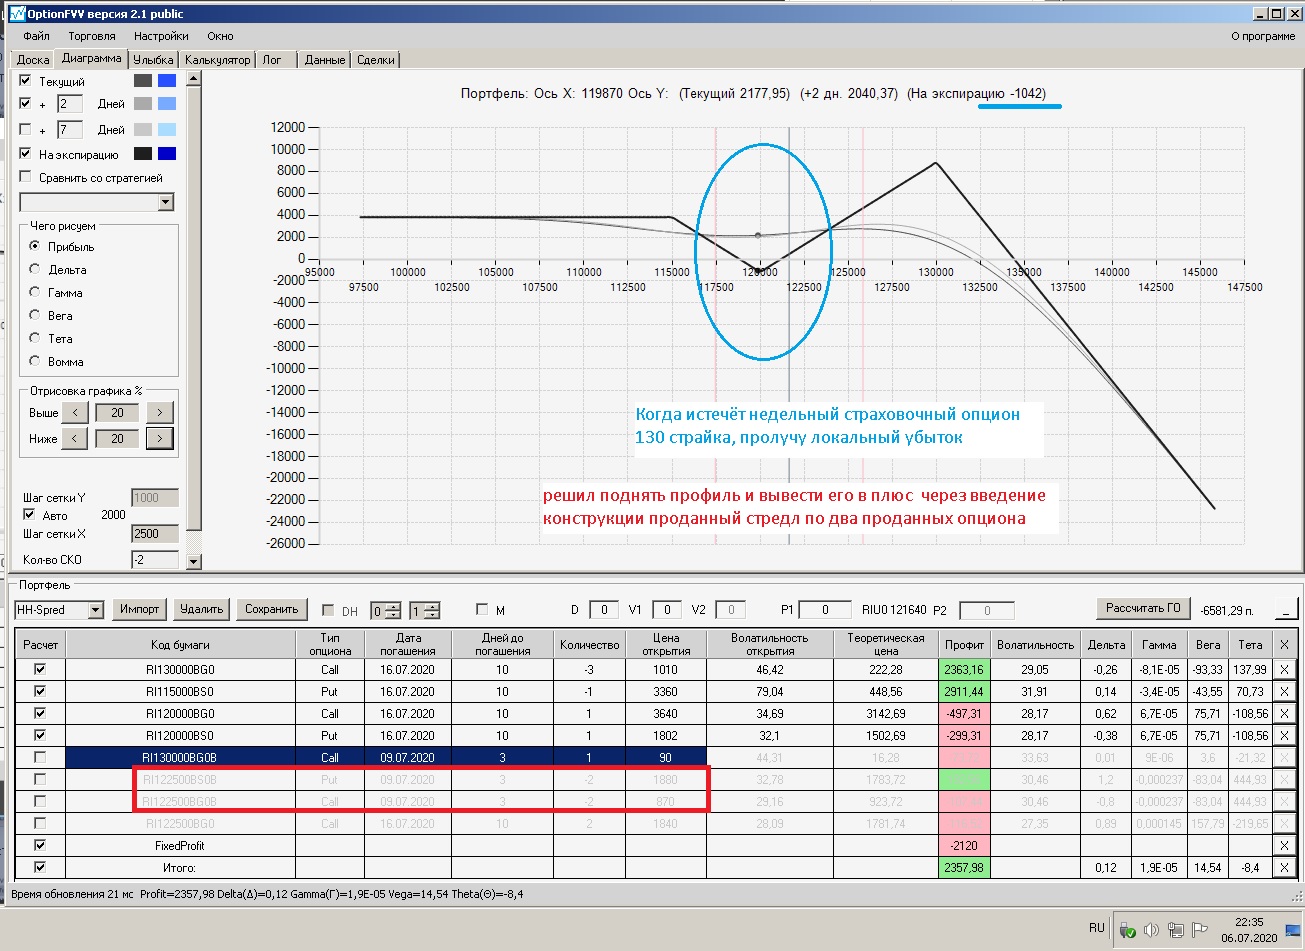Image resolution: width=1305 pixels, height=951 pixels.
Task: Increase the Ниже chart percentage with the right arrow
Action: click(x=160, y=438)
